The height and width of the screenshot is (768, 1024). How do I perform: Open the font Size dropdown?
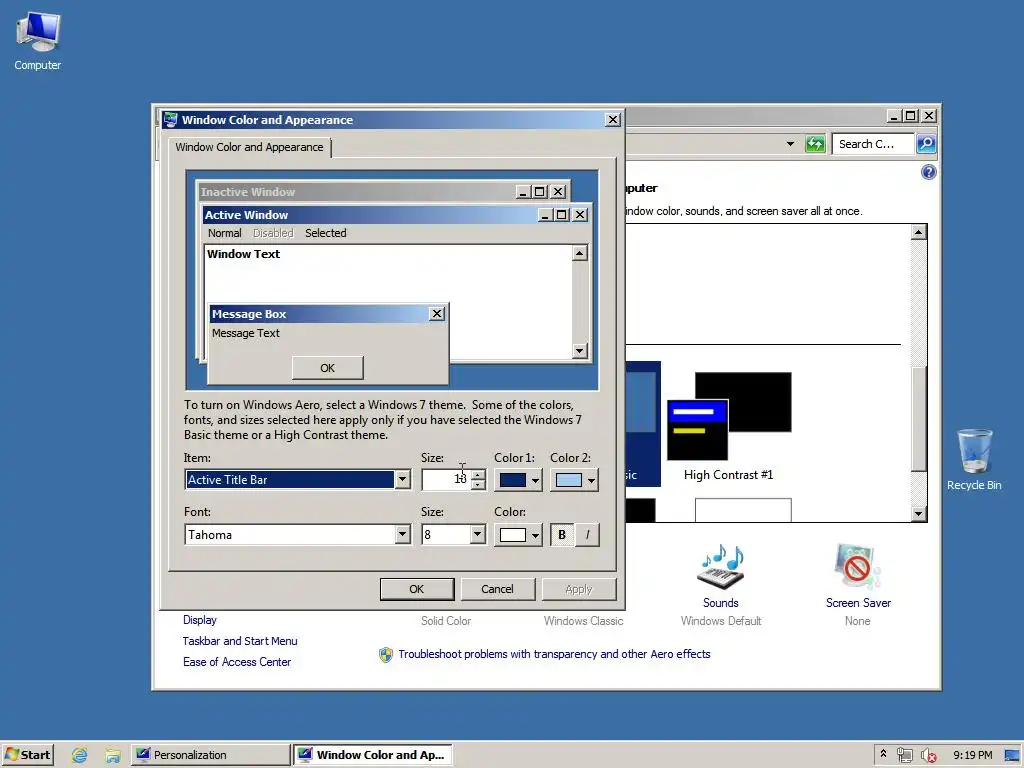pyautogui.click(x=477, y=534)
